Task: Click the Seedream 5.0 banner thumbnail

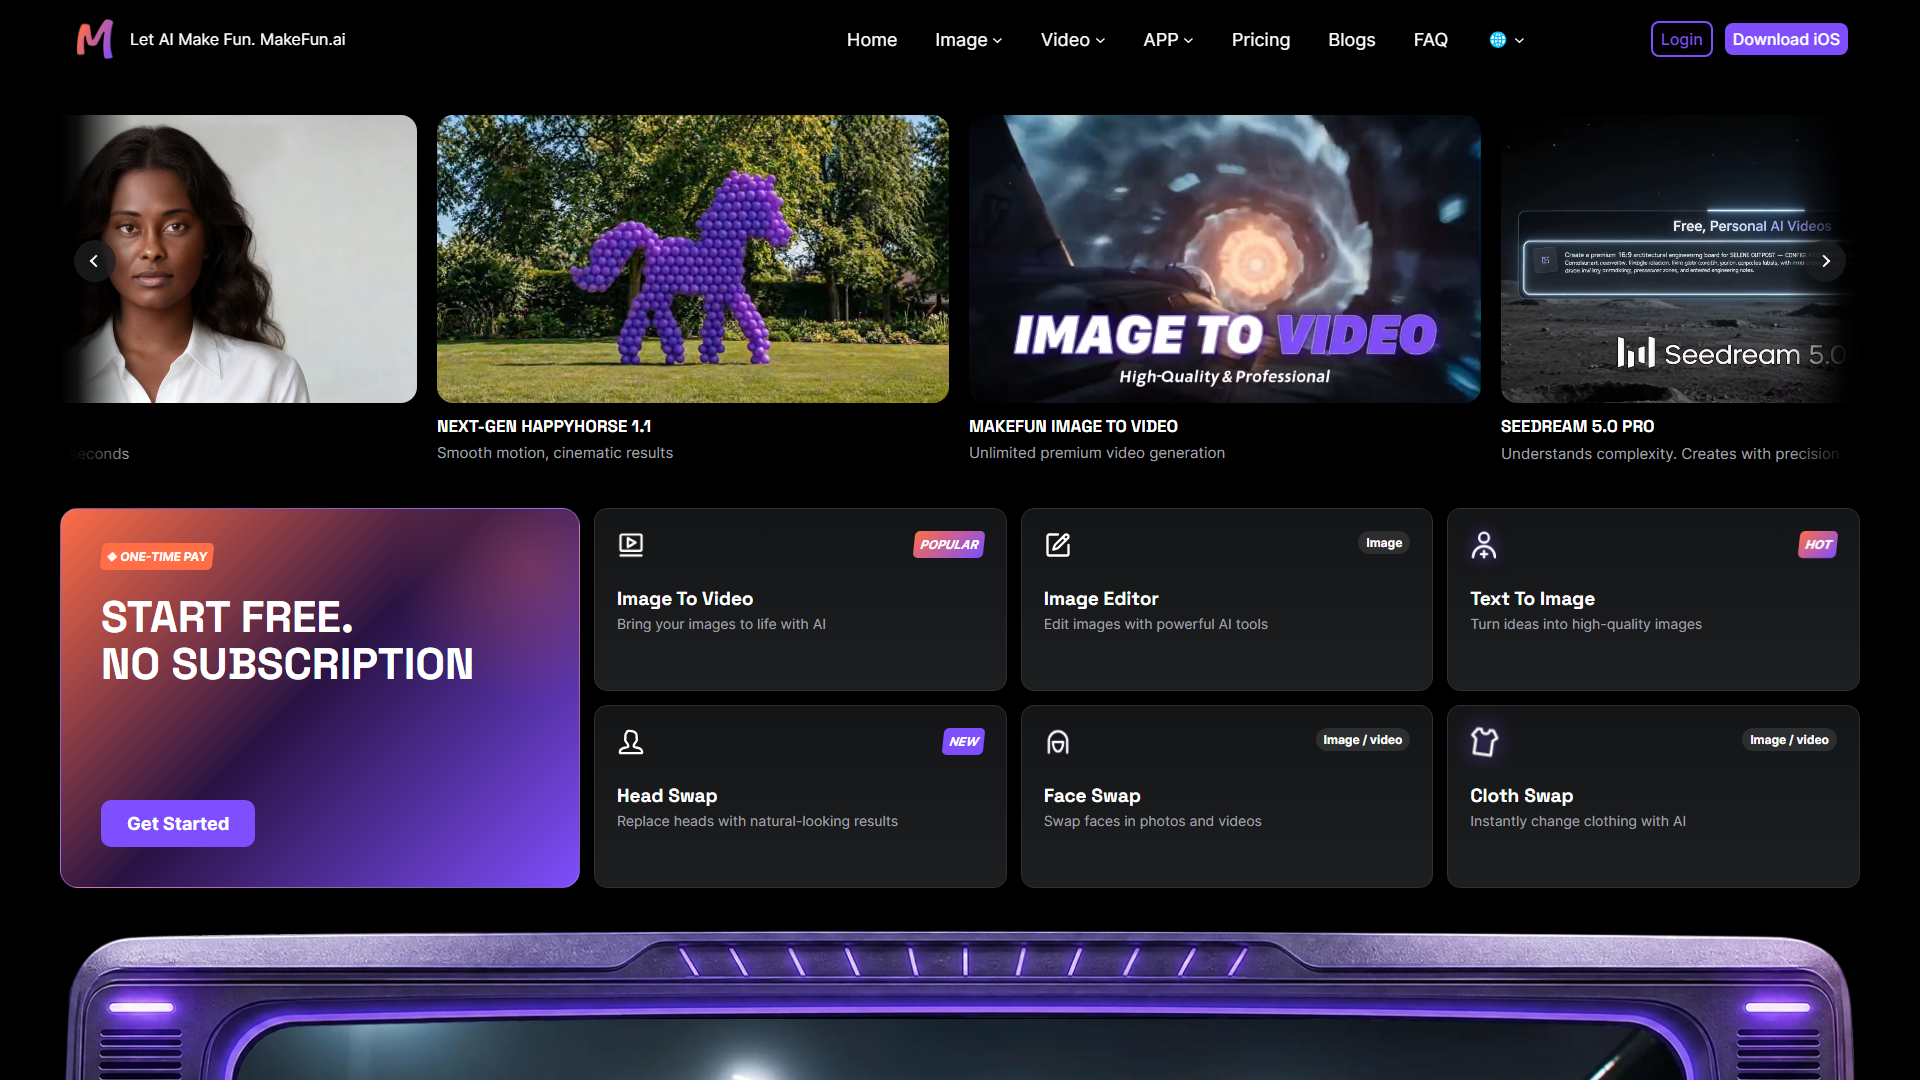Action: [1680, 259]
